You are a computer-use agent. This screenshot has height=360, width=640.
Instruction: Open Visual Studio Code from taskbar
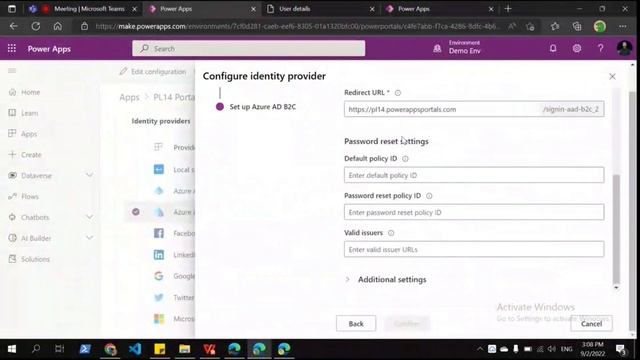tap(135, 349)
